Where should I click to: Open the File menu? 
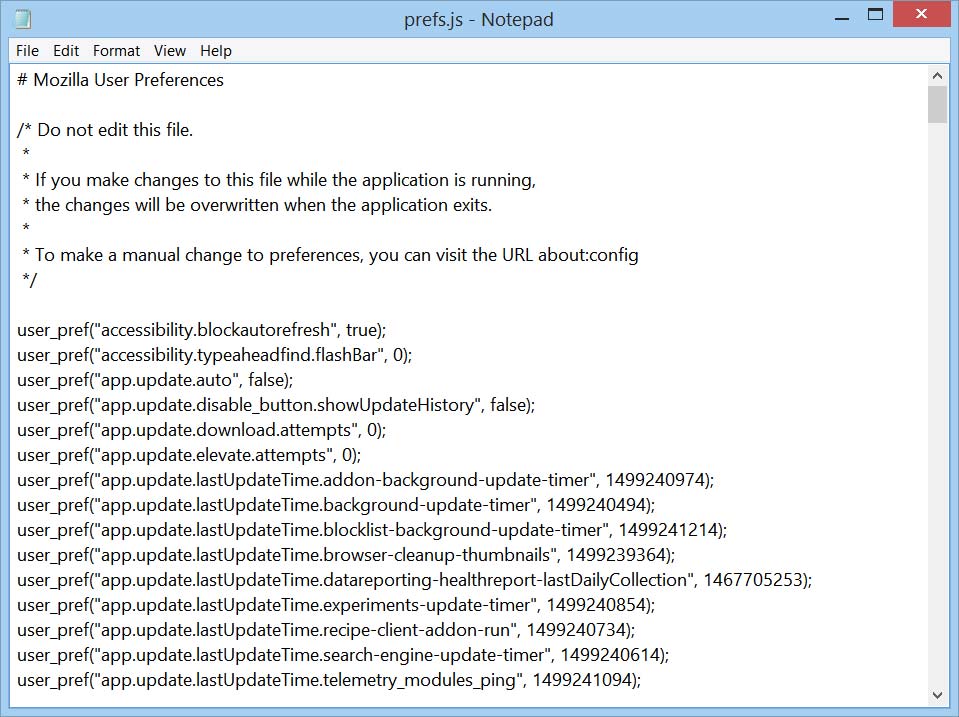coord(27,51)
